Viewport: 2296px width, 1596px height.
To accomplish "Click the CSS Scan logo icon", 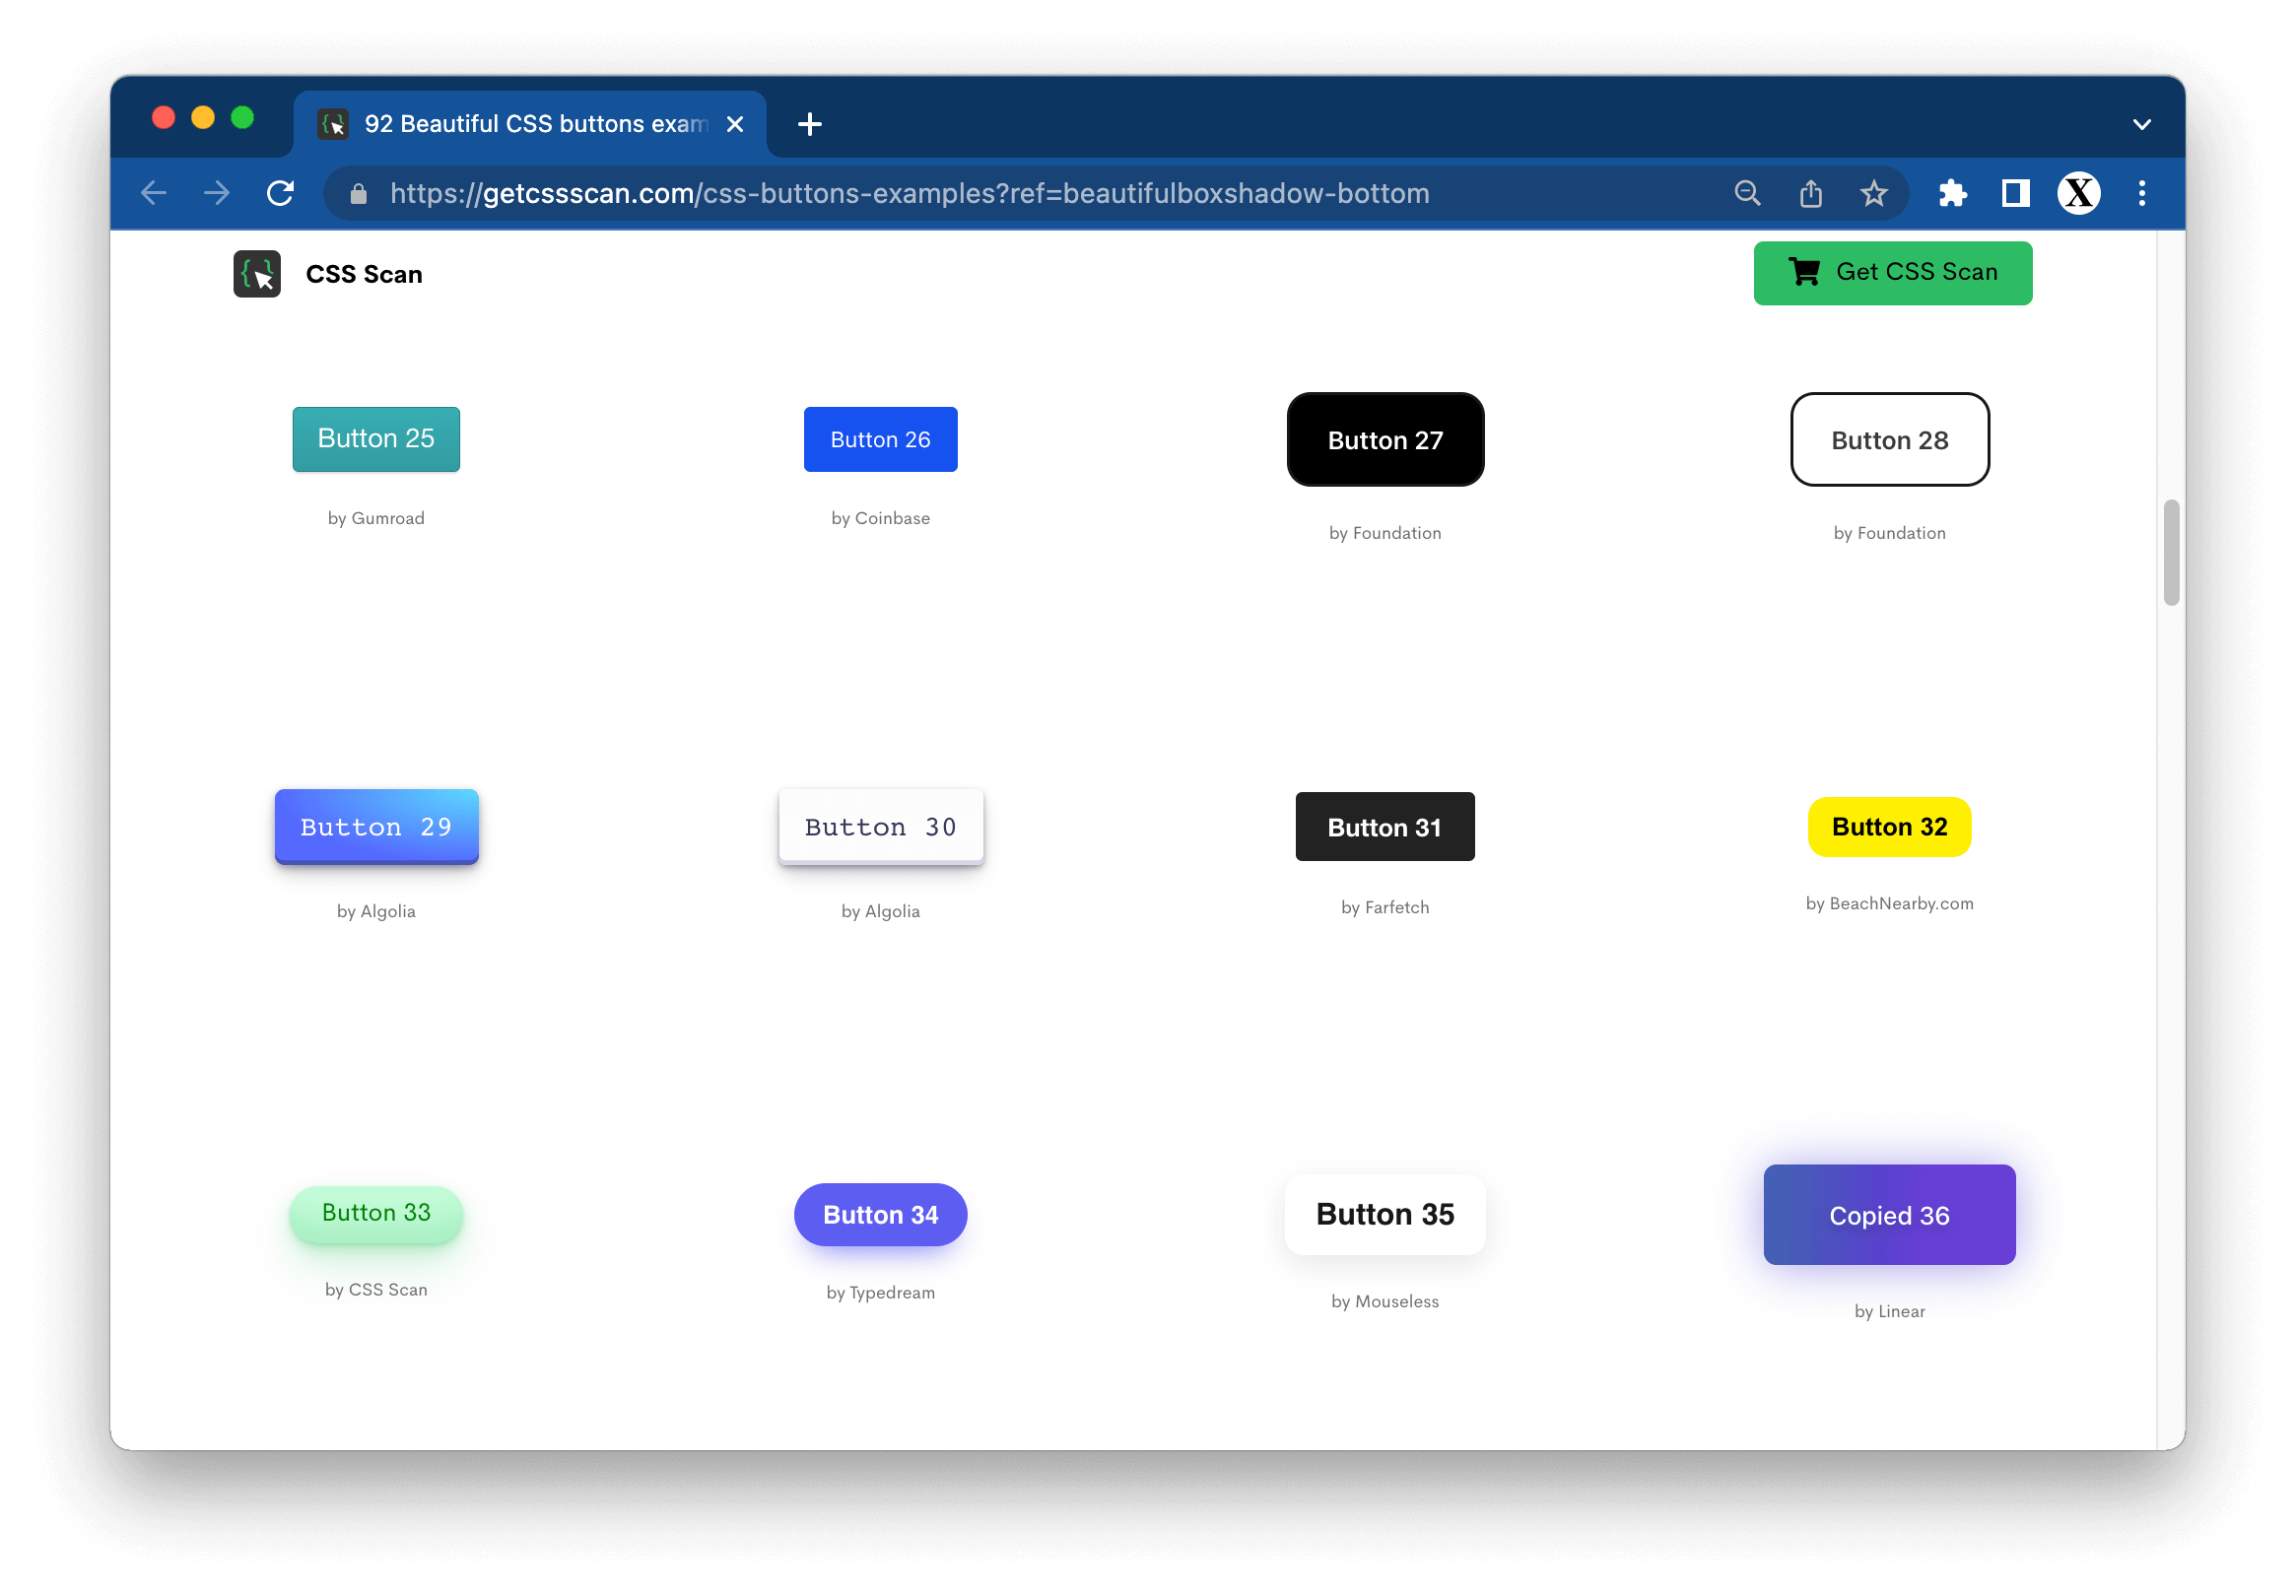I will tap(257, 274).
